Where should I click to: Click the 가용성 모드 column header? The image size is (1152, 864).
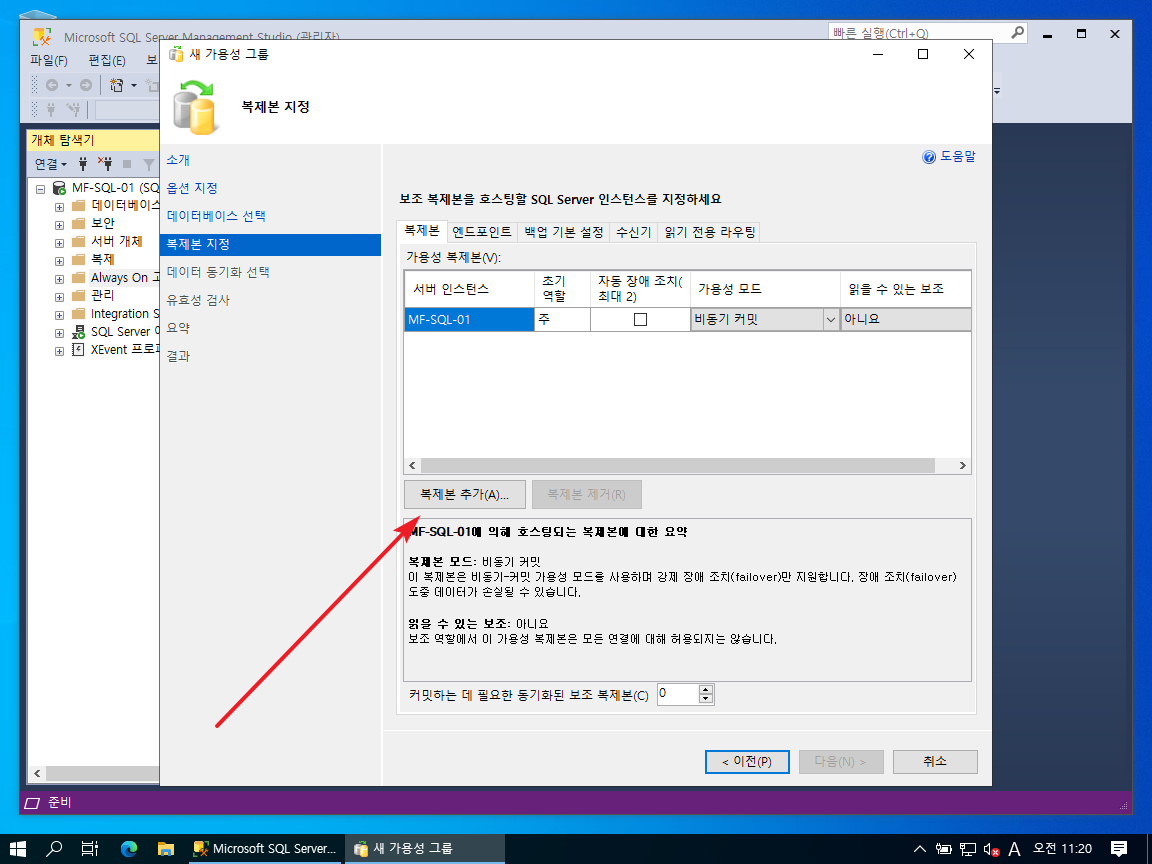[x=765, y=289]
